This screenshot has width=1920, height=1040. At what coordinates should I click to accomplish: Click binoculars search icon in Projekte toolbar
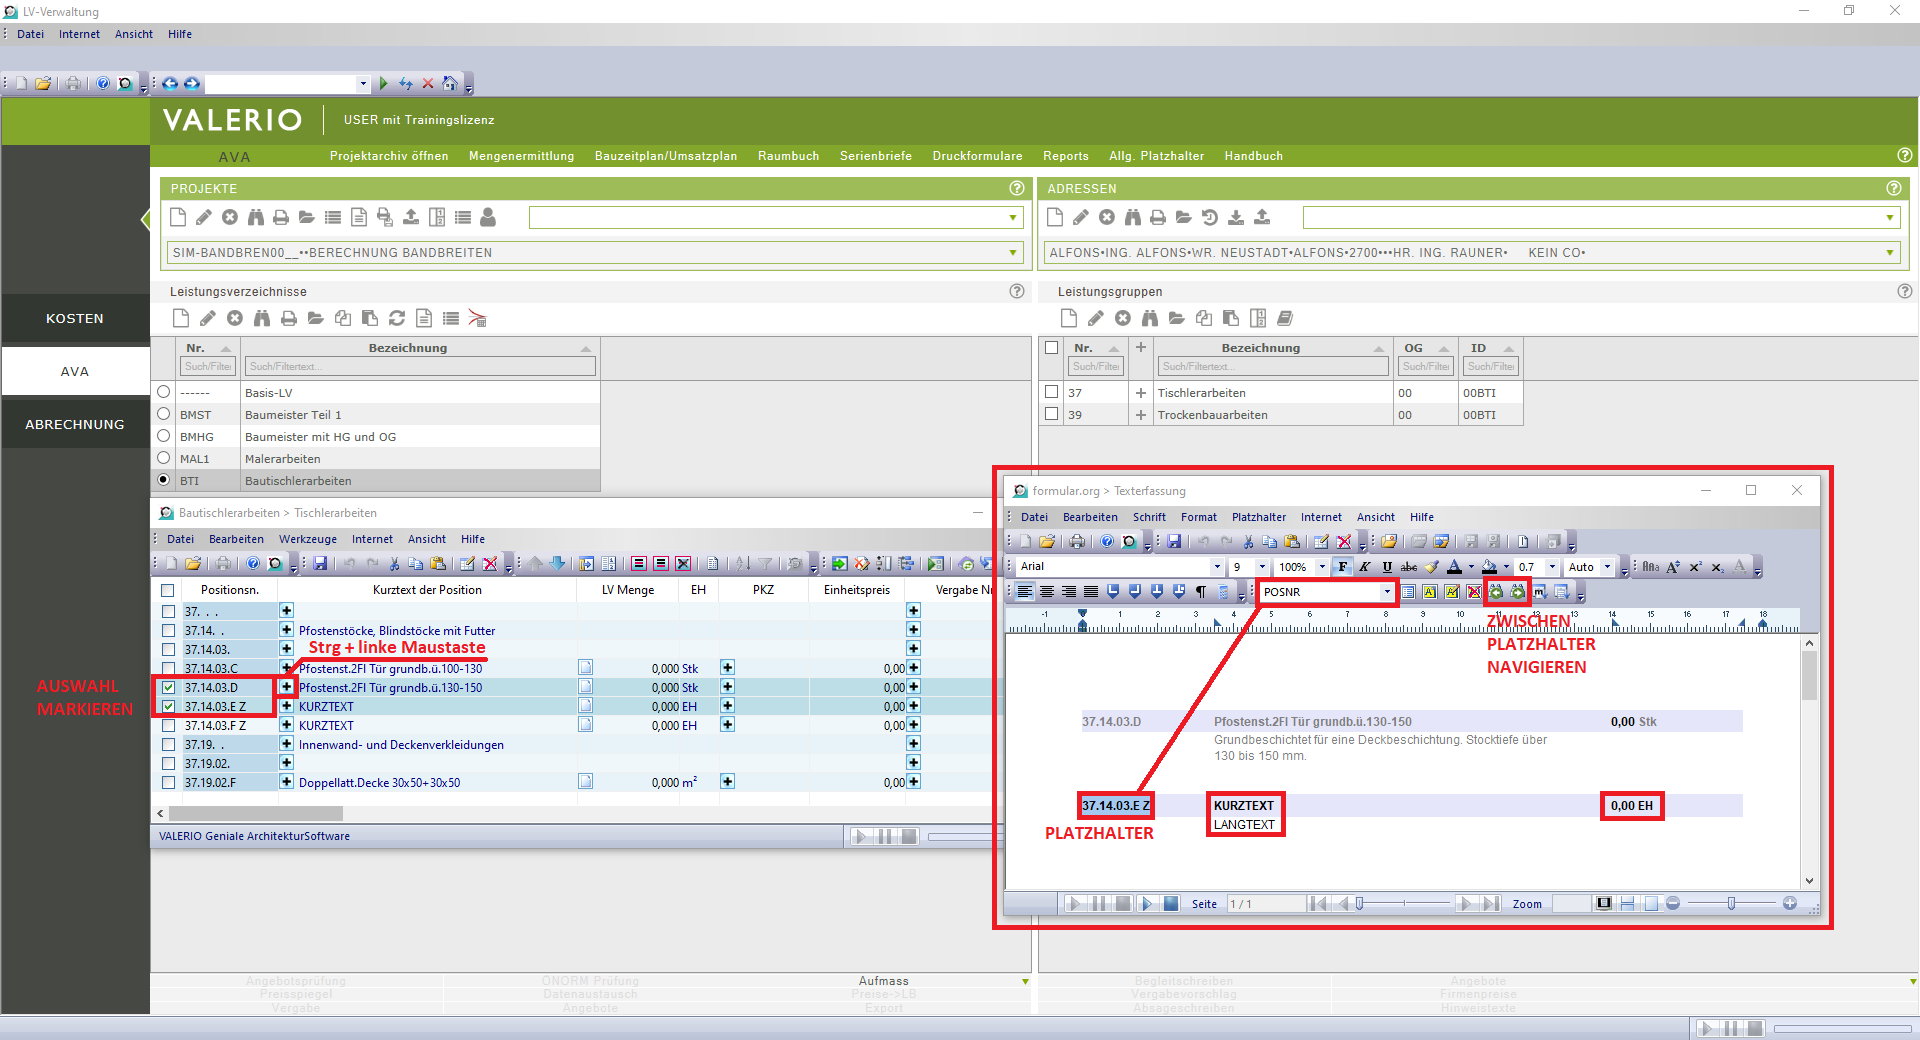coord(255,217)
